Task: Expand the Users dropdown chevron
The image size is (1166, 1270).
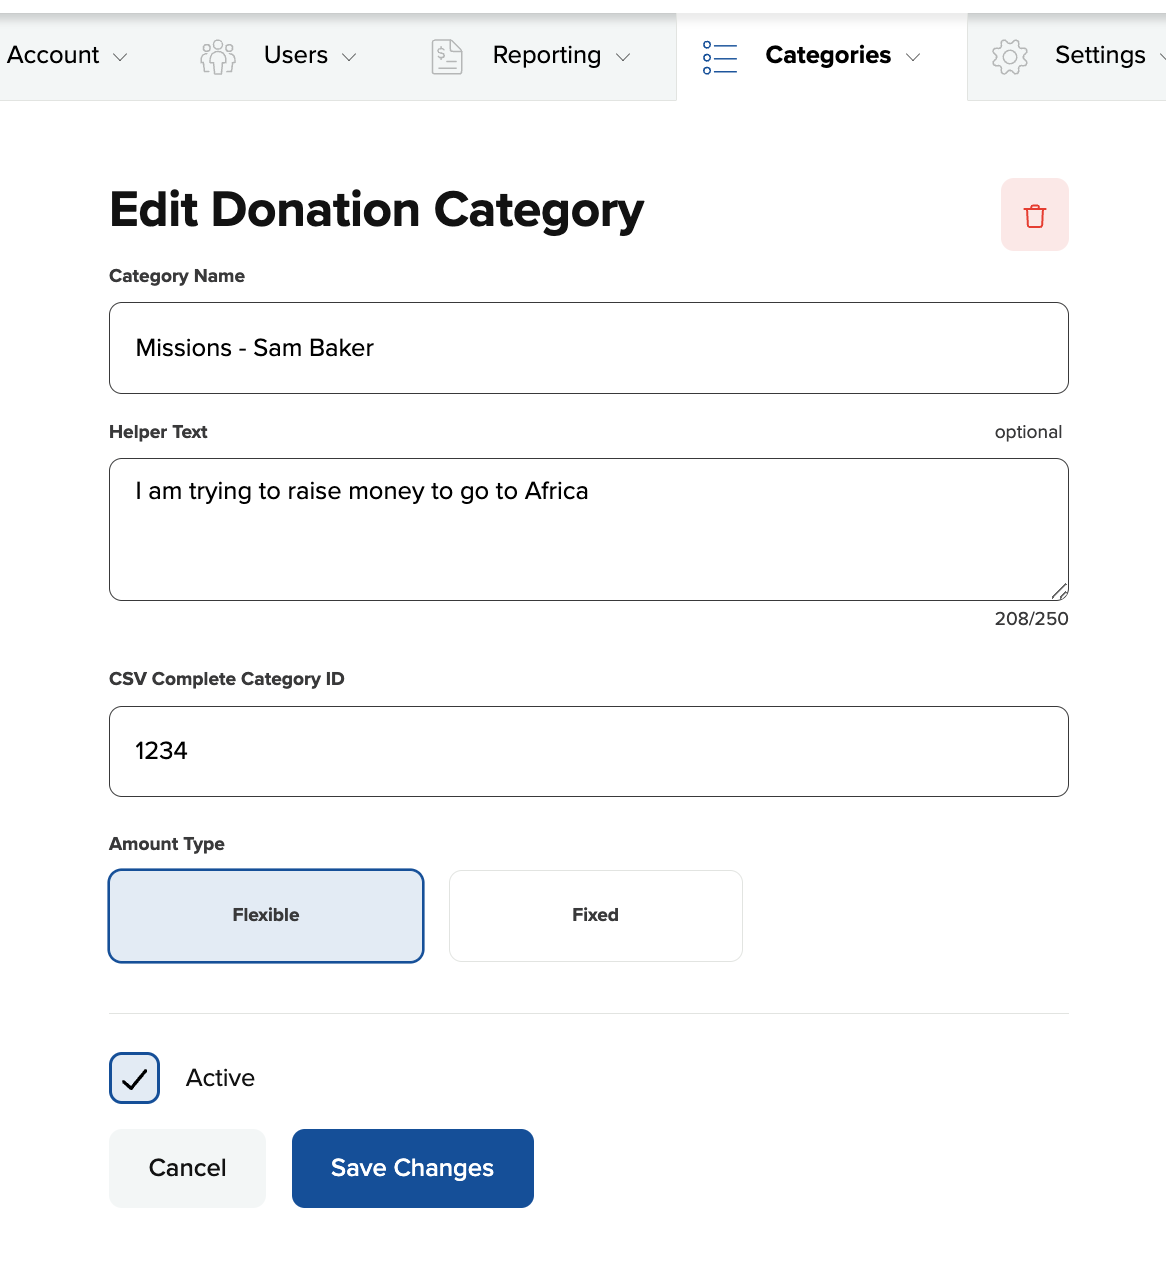Action: tap(349, 57)
